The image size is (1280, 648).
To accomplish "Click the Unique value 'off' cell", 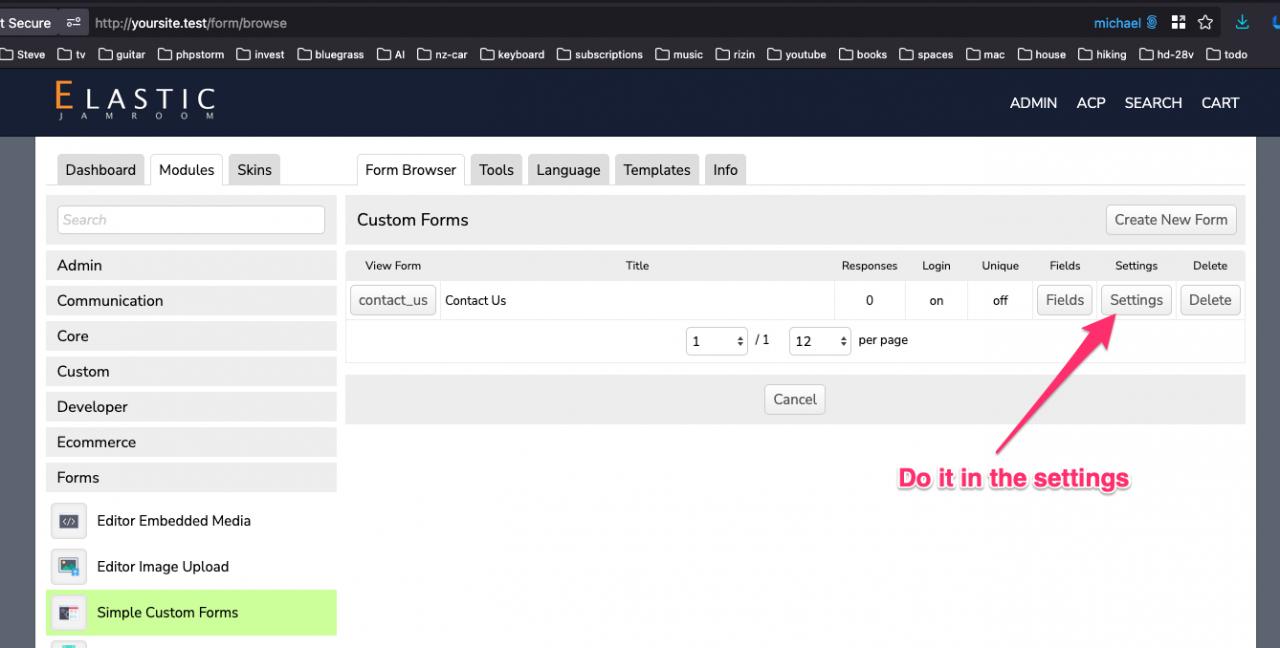I will 1000,300.
